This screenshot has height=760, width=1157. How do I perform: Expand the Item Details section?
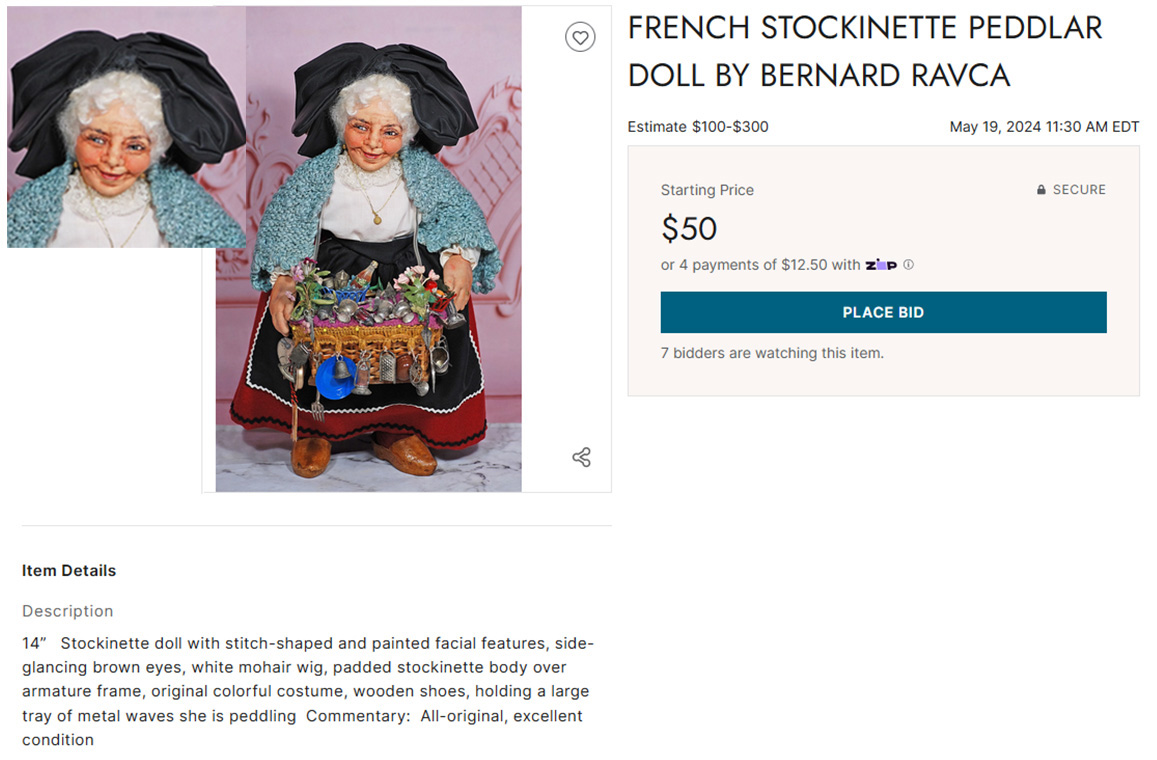[69, 570]
